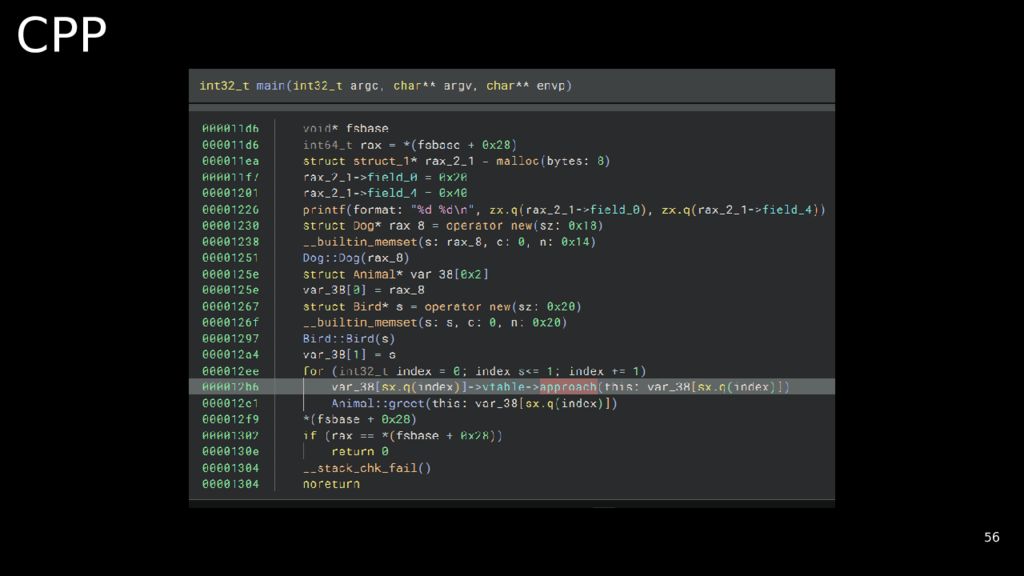The image size is (1024, 576).
Task: Select the argc parameter in function signature
Action: click(364, 86)
